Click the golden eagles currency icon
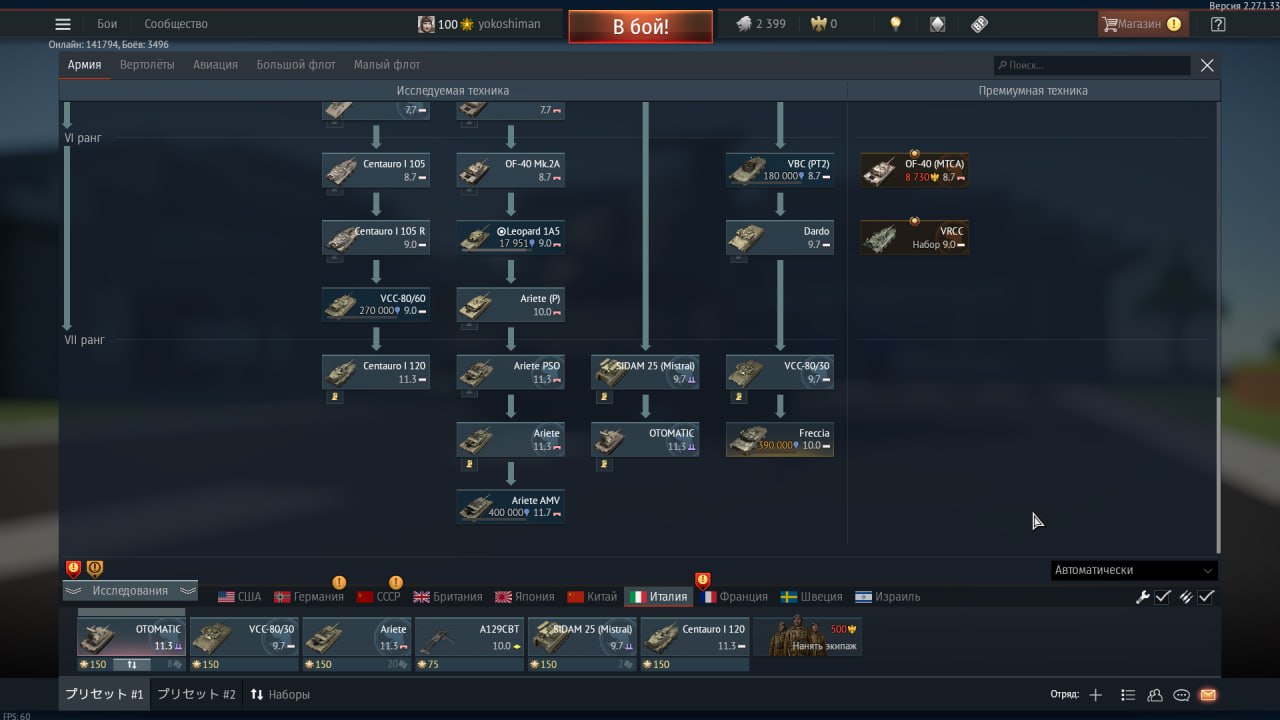1280x720 pixels. pos(817,24)
